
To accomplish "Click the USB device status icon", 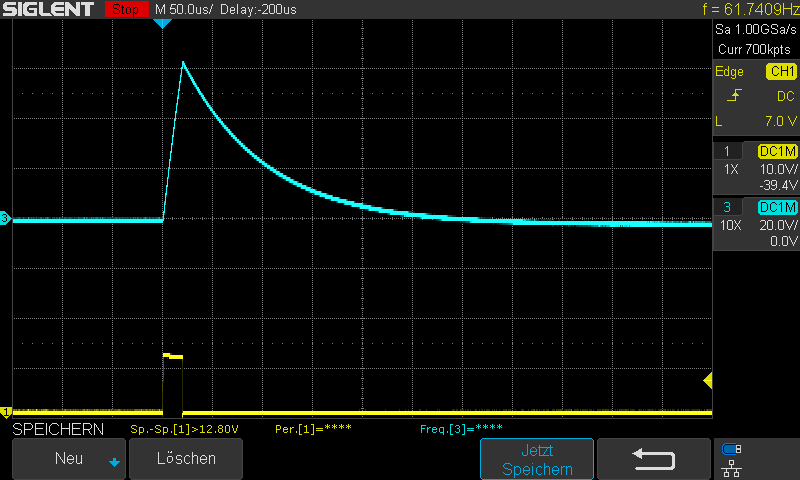I will pyautogui.click(x=732, y=449).
